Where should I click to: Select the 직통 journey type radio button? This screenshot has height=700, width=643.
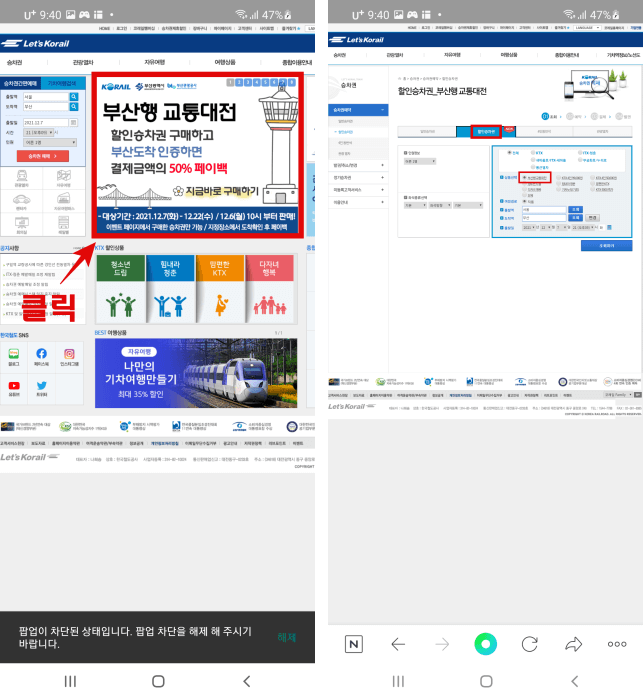[x=524, y=201]
